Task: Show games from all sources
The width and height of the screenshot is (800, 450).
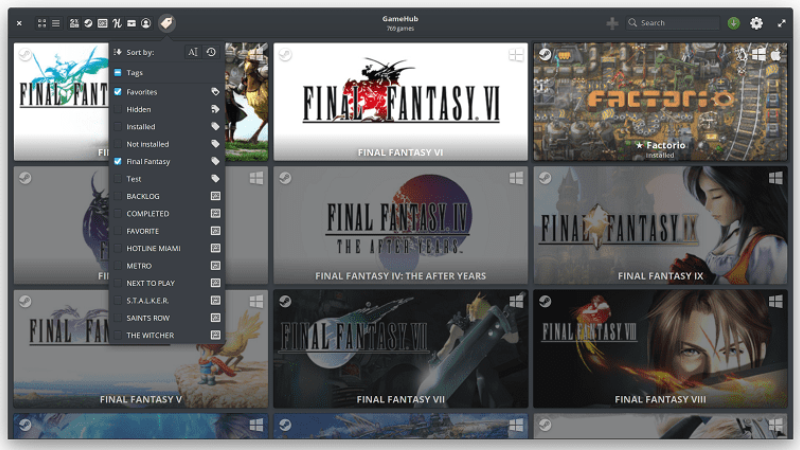Action: point(74,23)
